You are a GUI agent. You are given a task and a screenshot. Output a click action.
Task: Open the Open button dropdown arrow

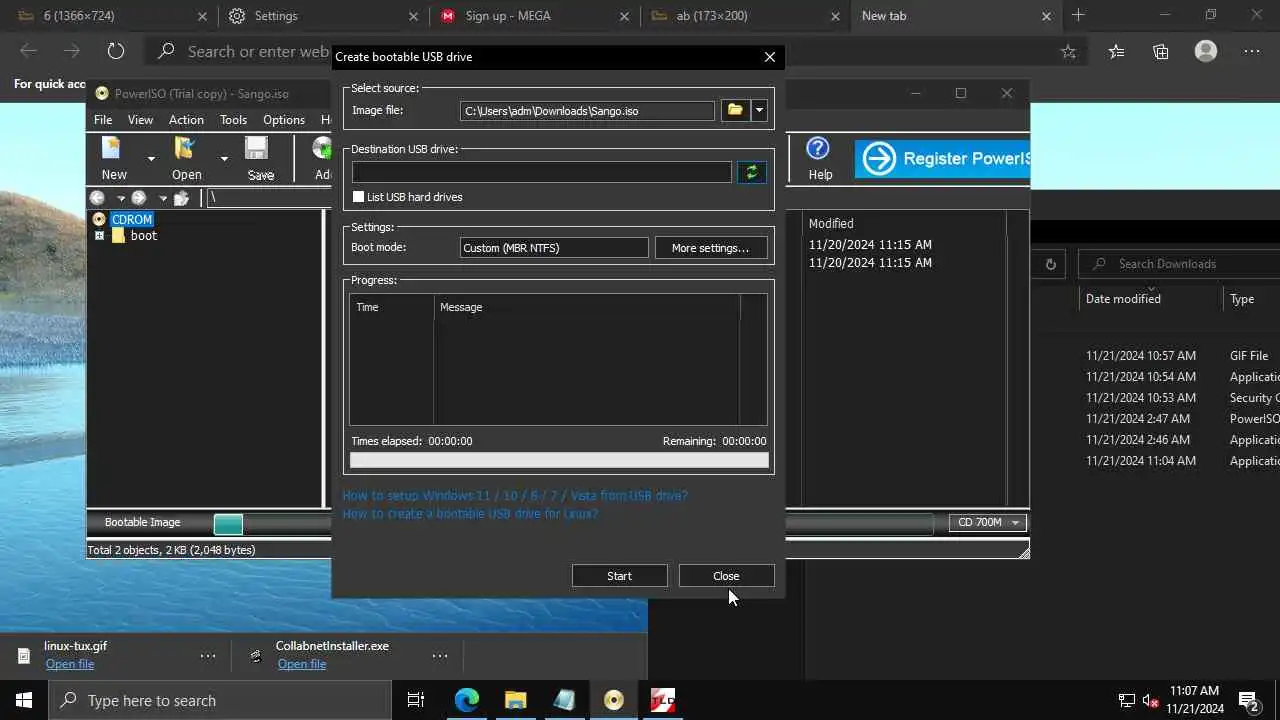coord(224,159)
